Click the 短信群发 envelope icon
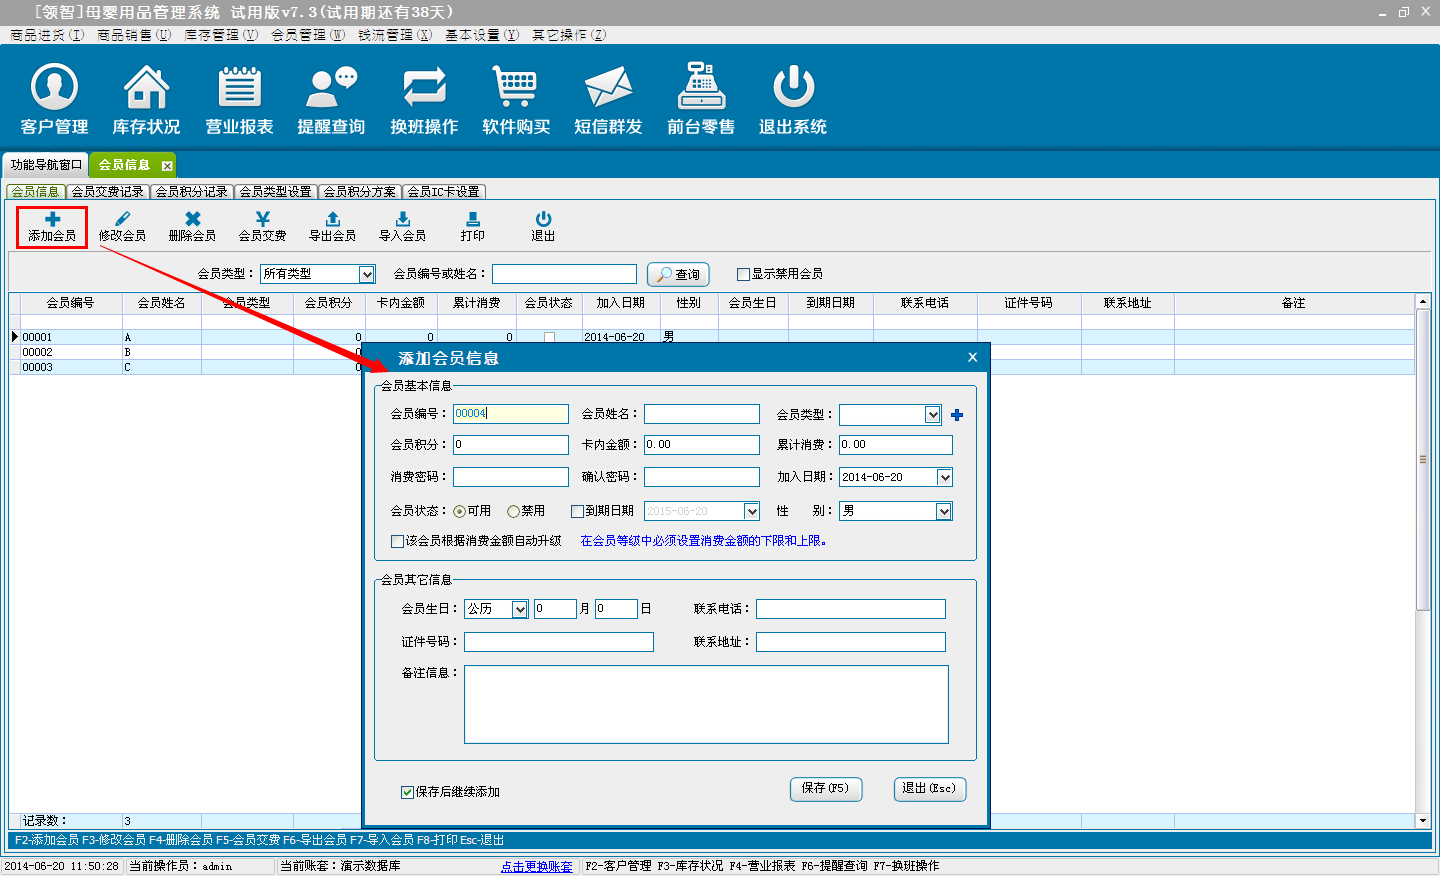 (608, 88)
